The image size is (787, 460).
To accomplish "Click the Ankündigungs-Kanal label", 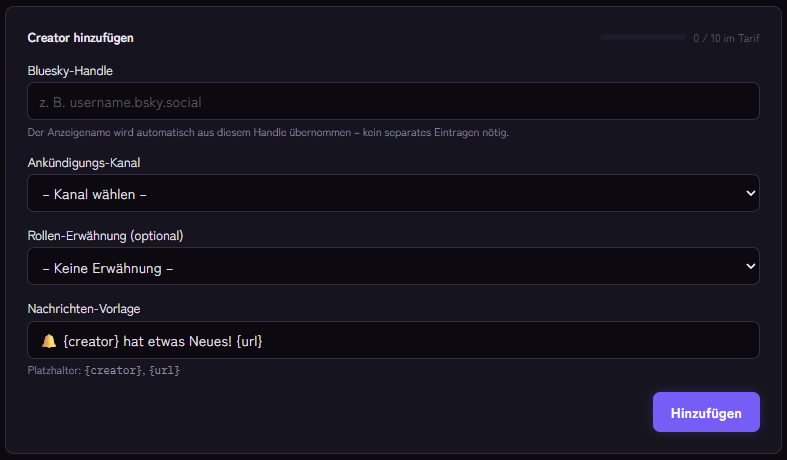I will tap(84, 163).
